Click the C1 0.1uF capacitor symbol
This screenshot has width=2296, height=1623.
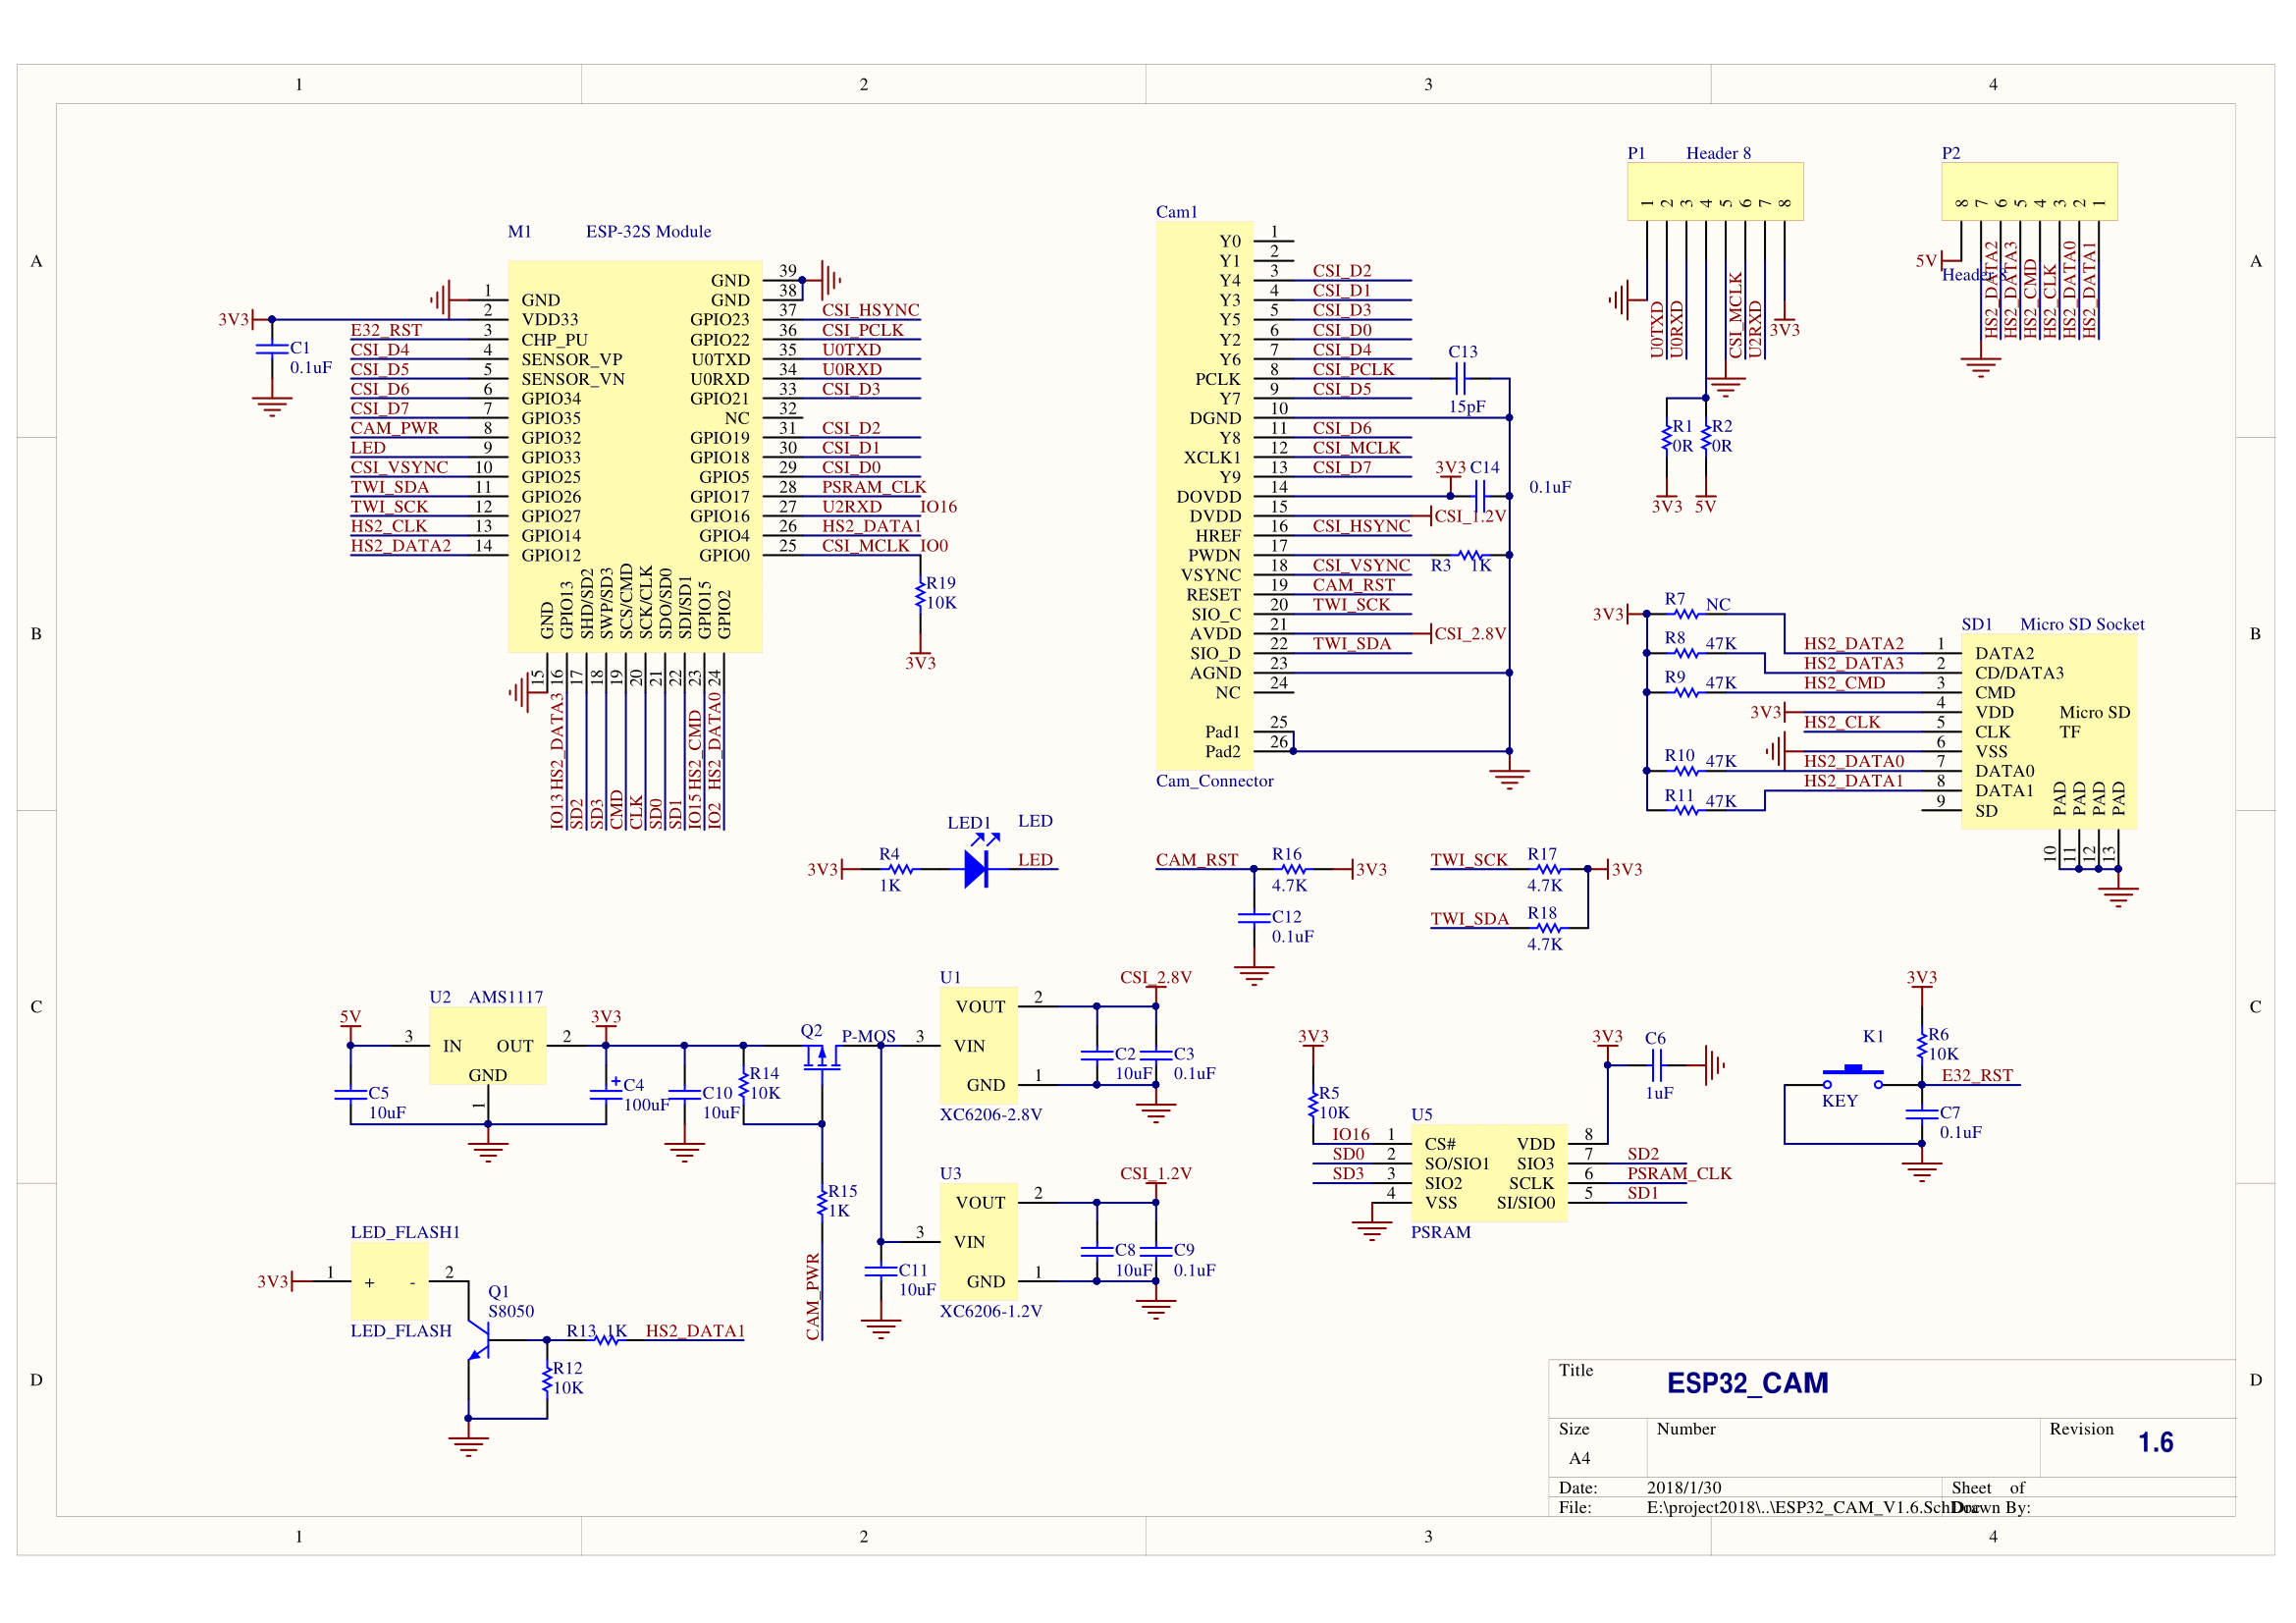272,348
